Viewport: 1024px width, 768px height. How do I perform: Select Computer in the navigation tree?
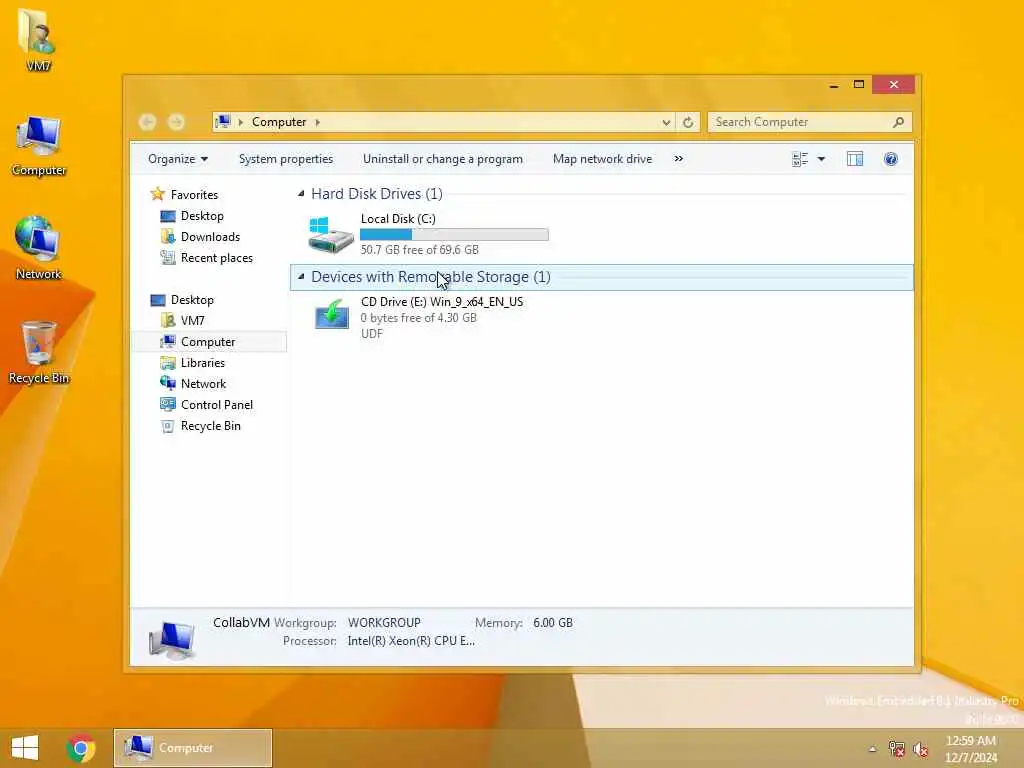[x=208, y=342]
